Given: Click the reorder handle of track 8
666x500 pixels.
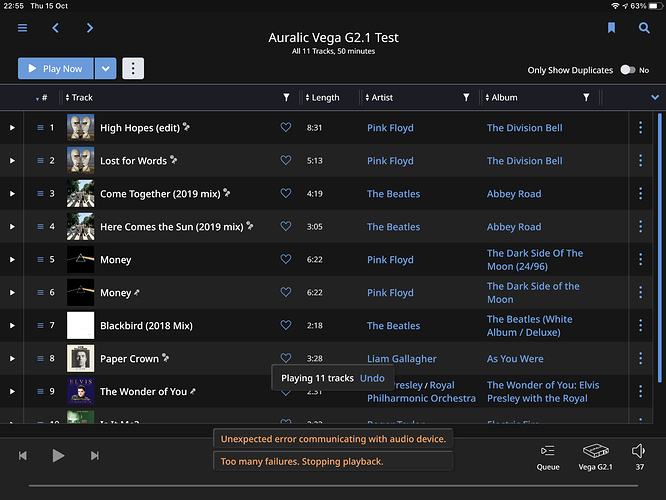Looking at the screenshot, I should 40,359.
